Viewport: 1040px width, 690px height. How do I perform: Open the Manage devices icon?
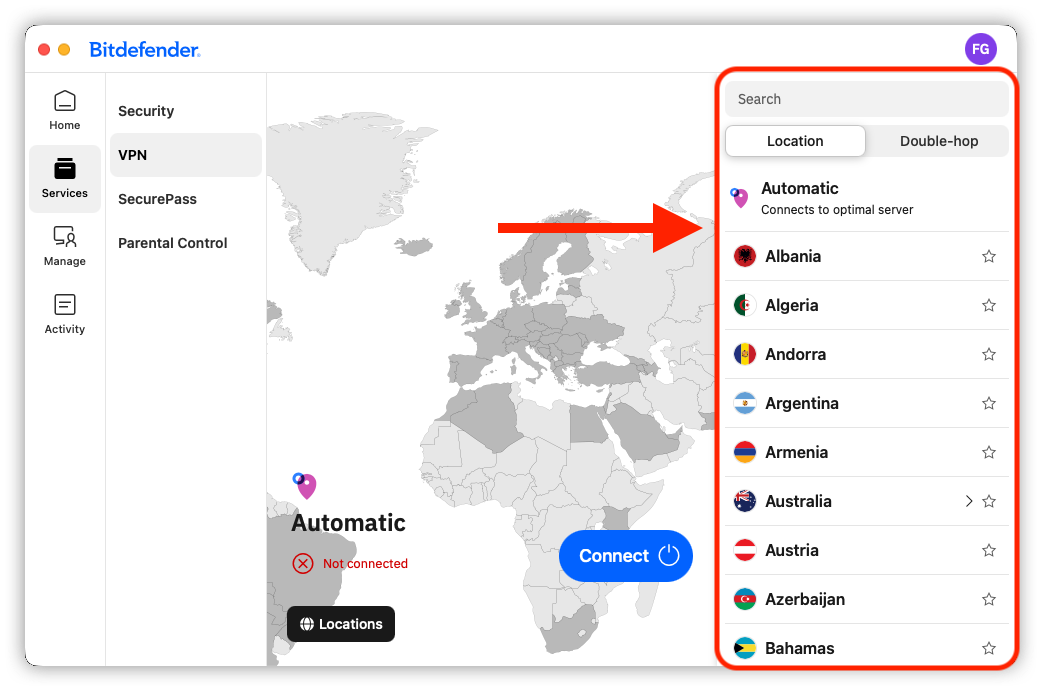coord(64,236)
